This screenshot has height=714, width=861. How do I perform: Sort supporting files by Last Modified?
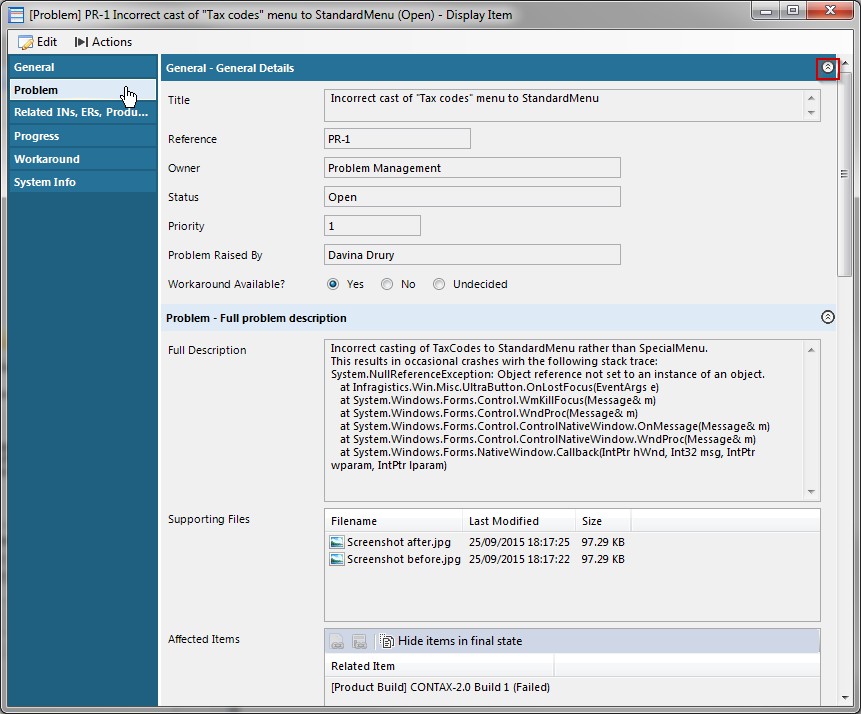[519, 521]
